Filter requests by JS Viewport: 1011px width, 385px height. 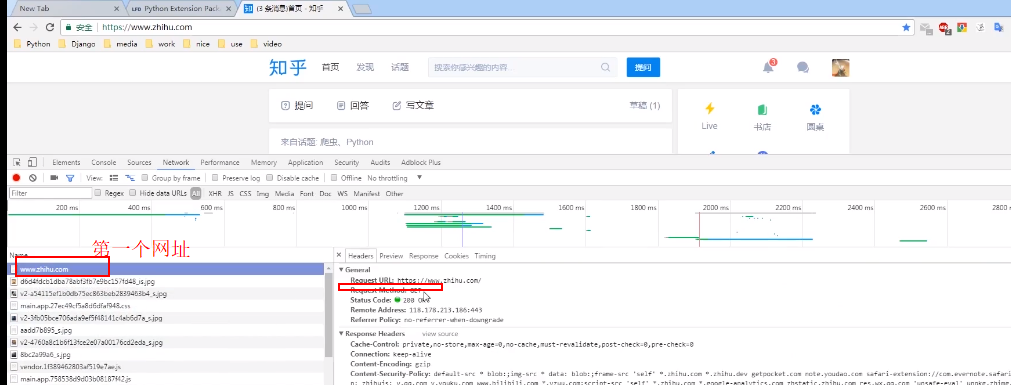point(231,193)
